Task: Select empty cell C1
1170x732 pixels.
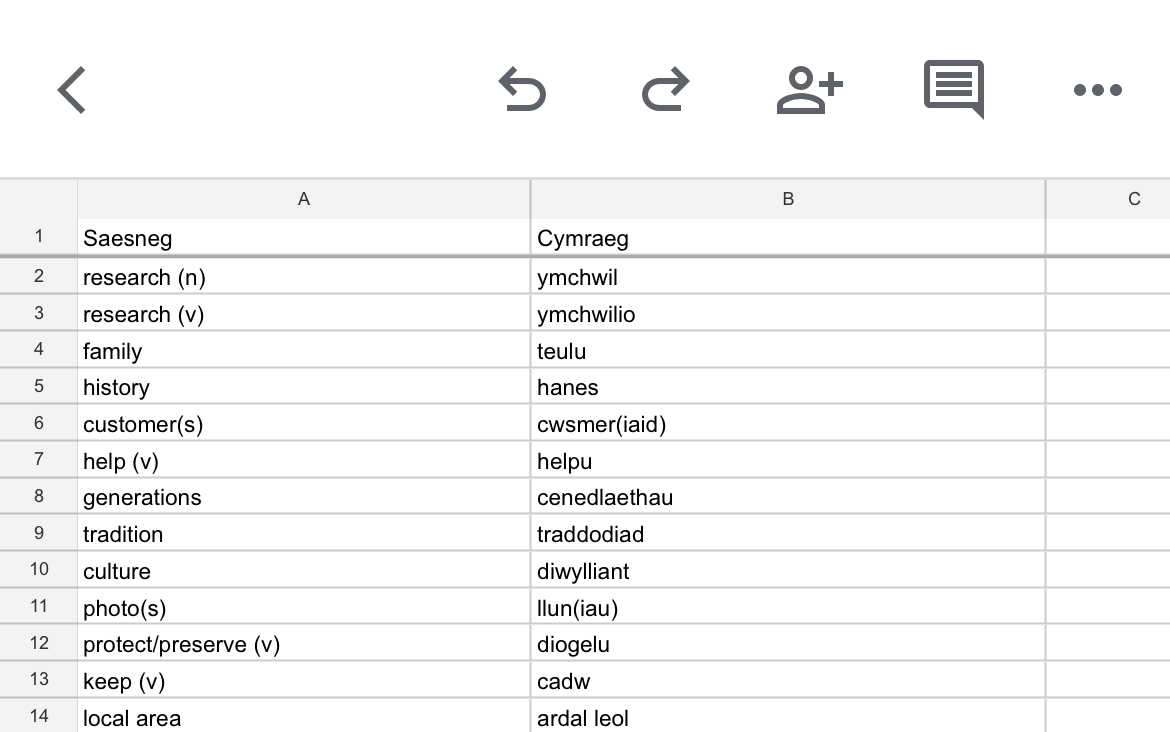Action: [x=1108, y=238]
